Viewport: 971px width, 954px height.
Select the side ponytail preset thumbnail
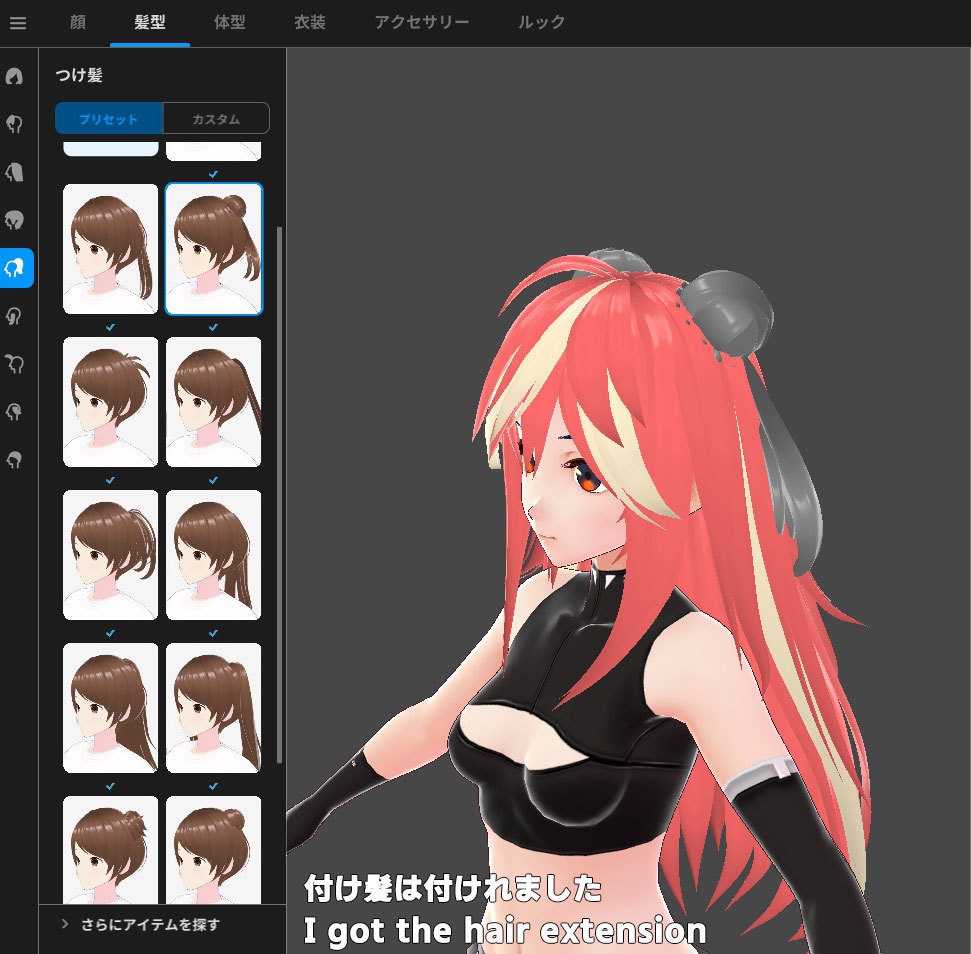pyautogui.click(x=110, y=555)
